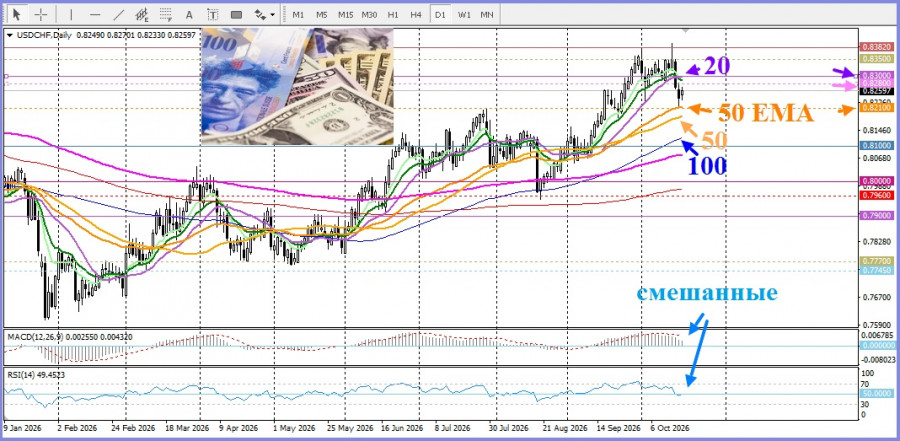Image resolution: width=900 pixels, height=441 pixels.
Task: Pick the vertical line drawing tool
Action: (x=71, y=14)
